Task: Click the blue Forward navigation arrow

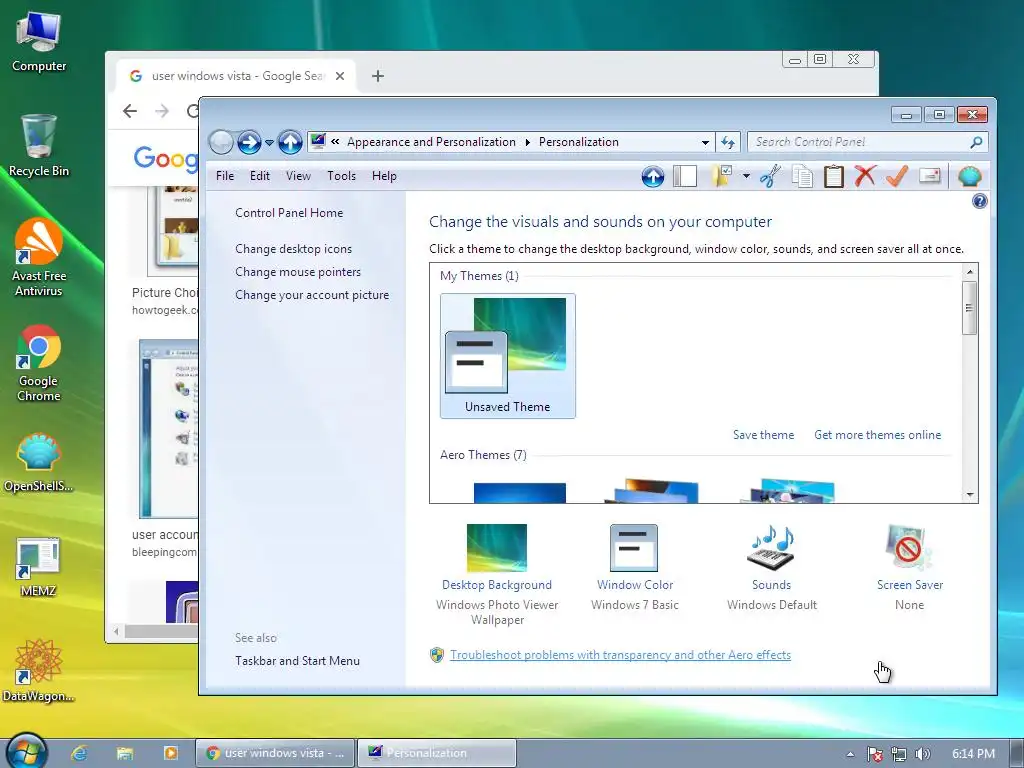Action: [x=249, y=142]
